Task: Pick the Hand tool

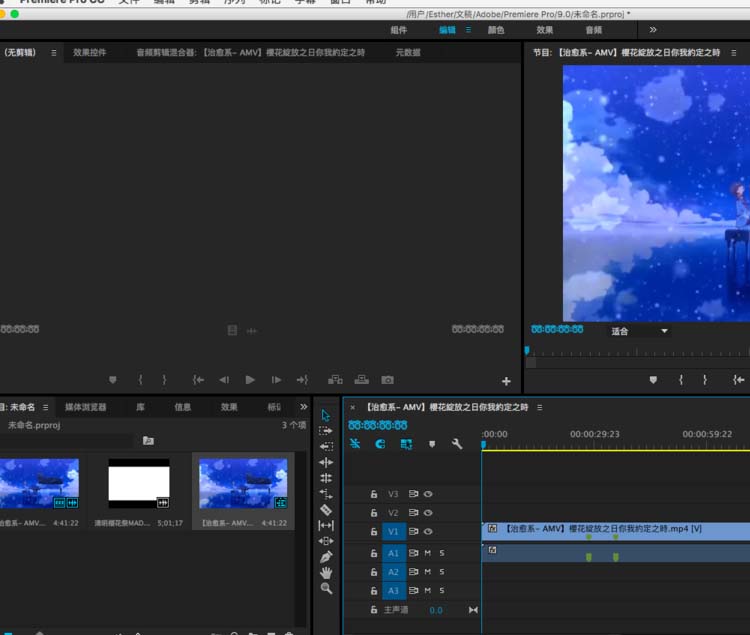Action: click(x=326, y=573)
